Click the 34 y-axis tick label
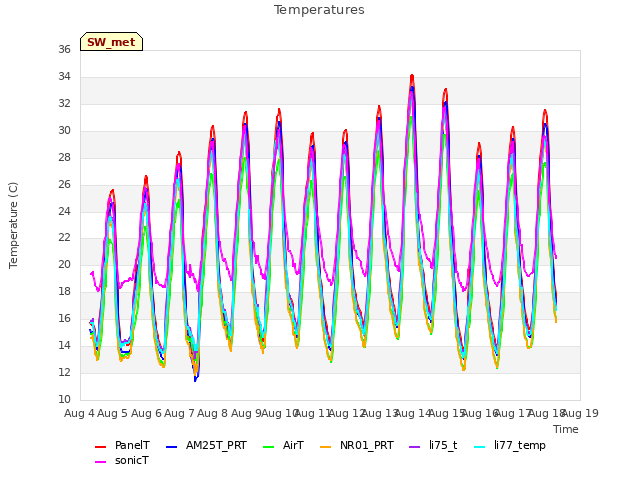The image size is (640, 480). [64, 76]
